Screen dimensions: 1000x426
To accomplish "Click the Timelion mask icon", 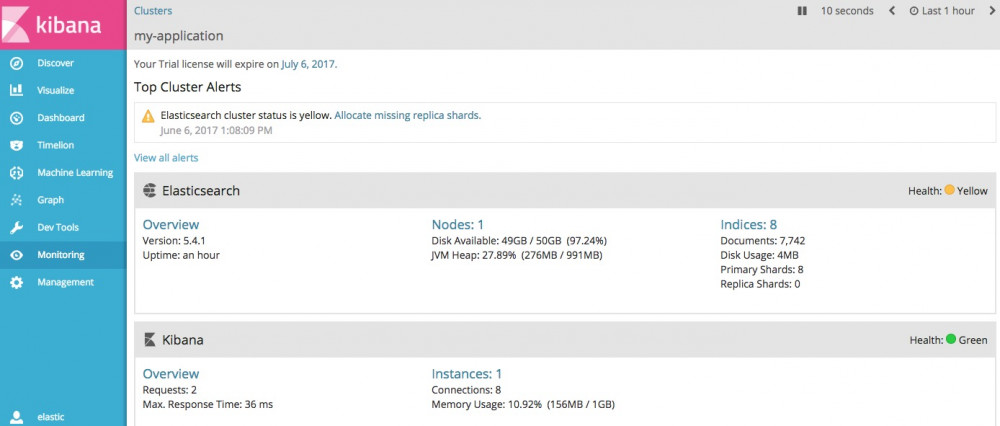I will (17, 145).
